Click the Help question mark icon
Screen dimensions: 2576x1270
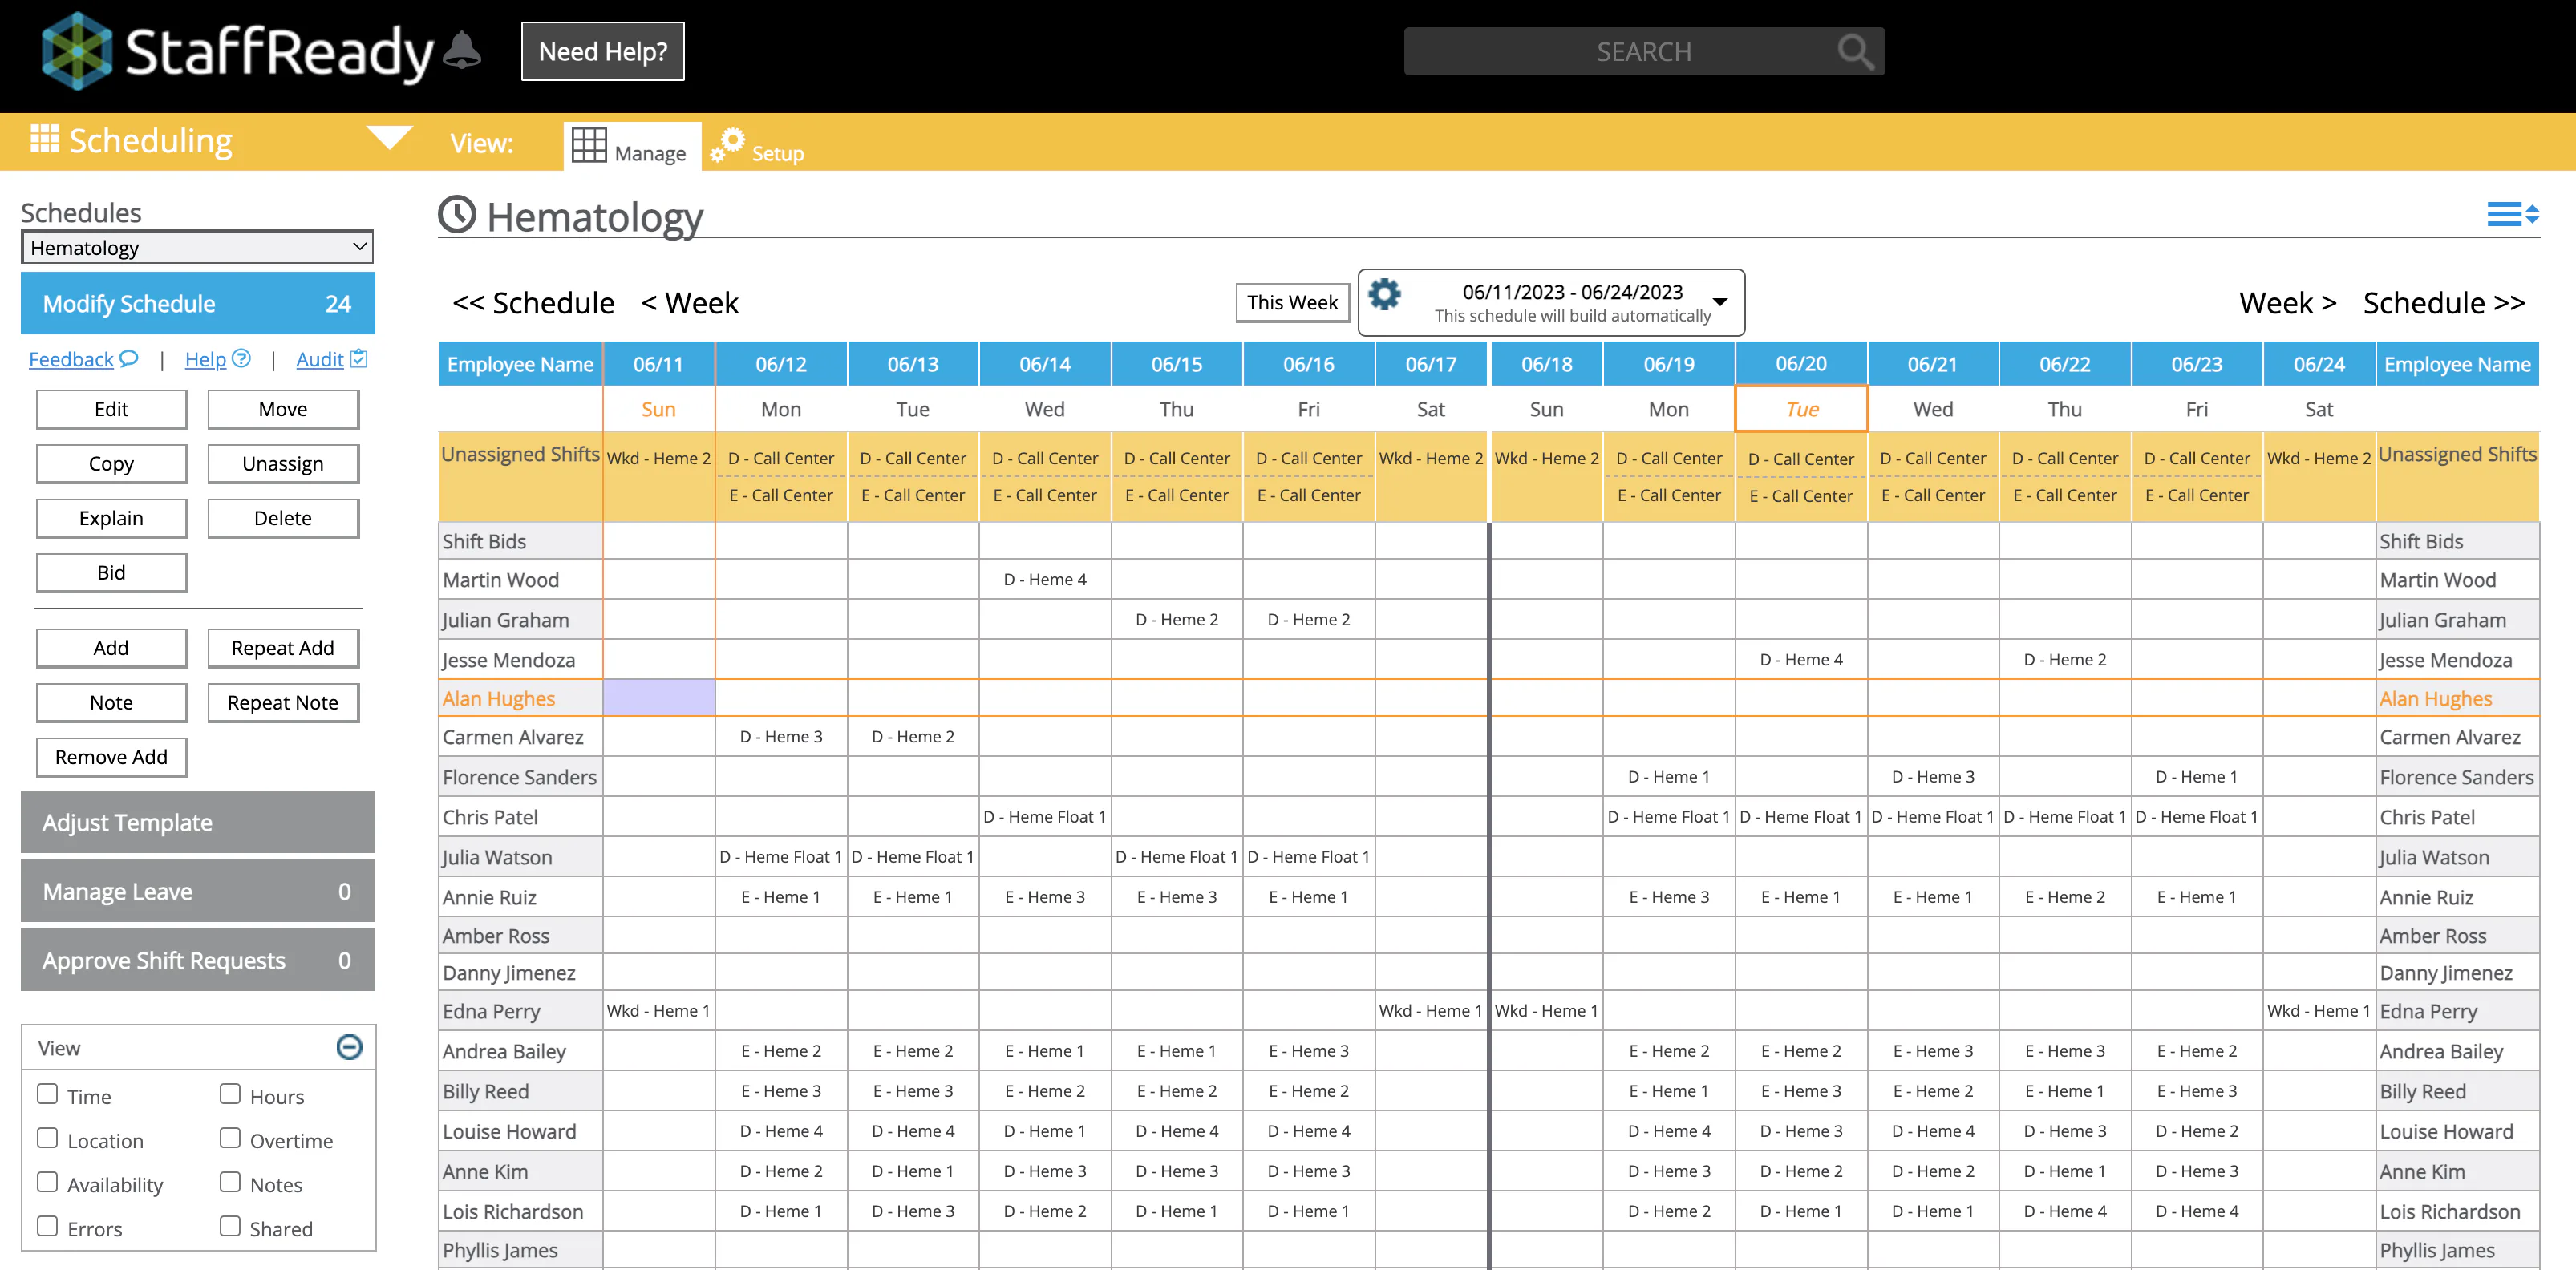241,358
